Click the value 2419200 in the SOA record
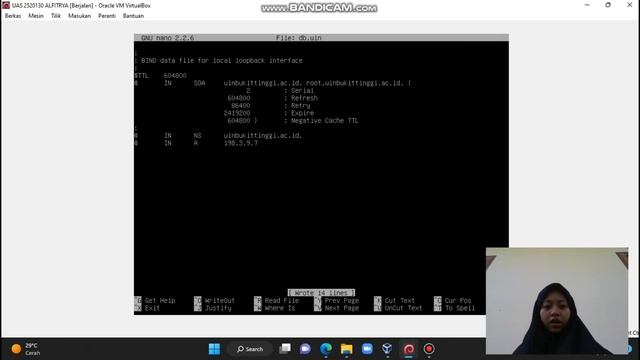The height and width of the screenshot is (360, 640). coord(237,113)
